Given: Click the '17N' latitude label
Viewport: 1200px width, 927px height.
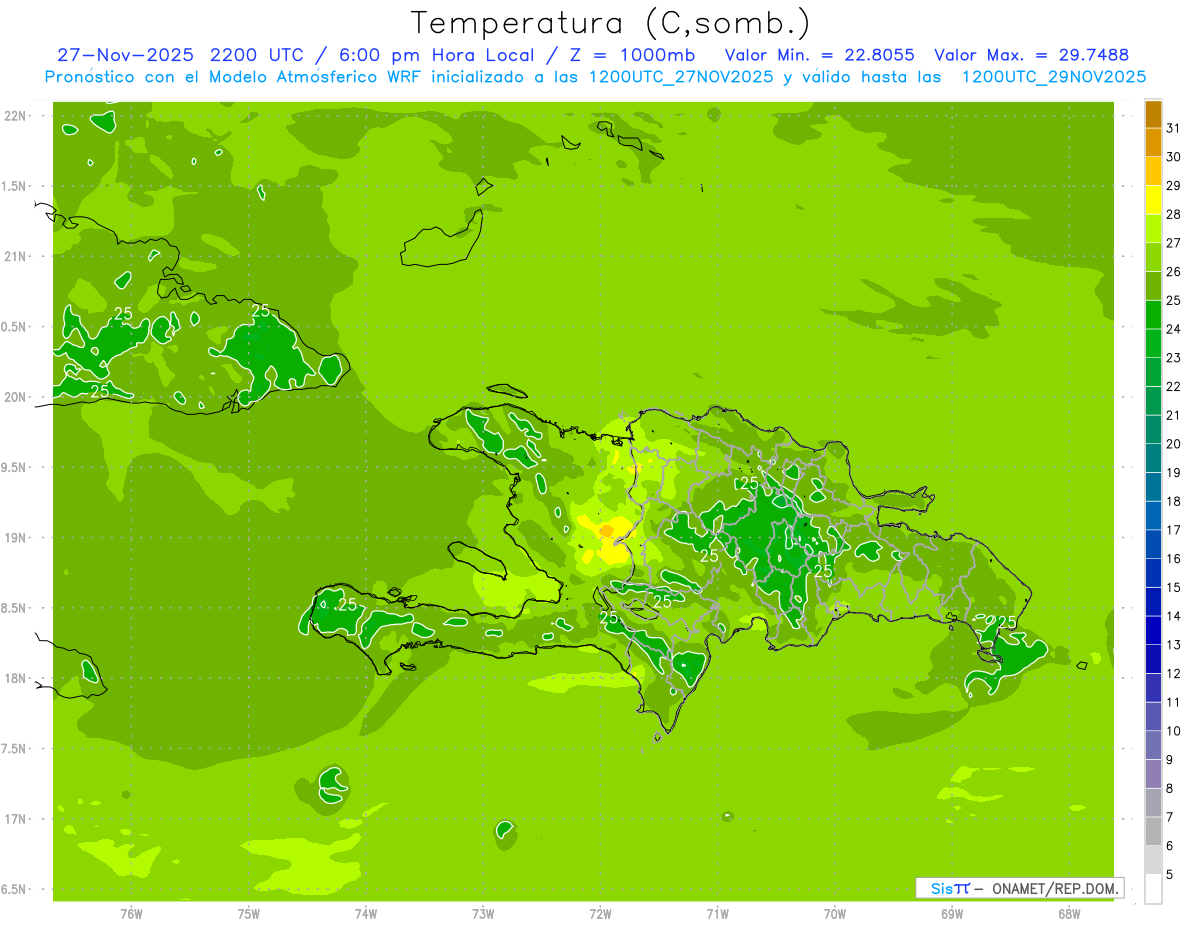Looking at the screenshot, I should point(16,819).
